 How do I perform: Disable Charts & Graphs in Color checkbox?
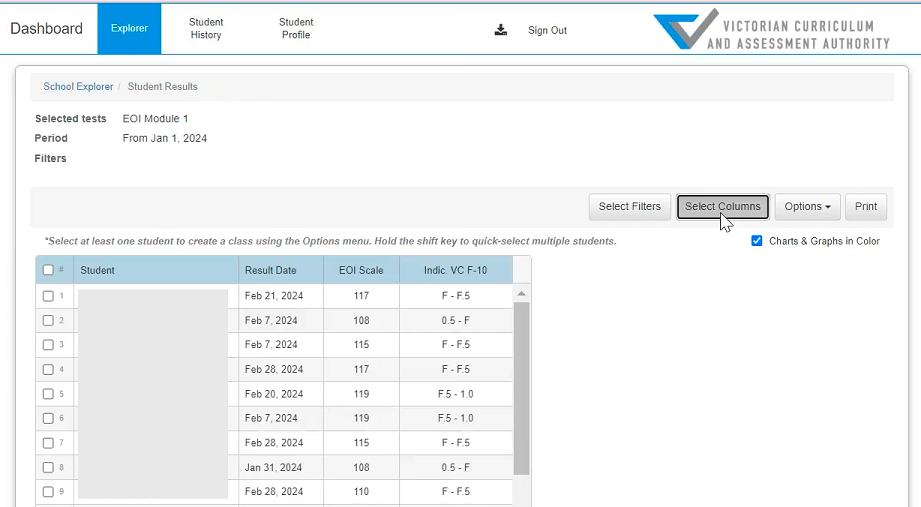coord(757,241)
